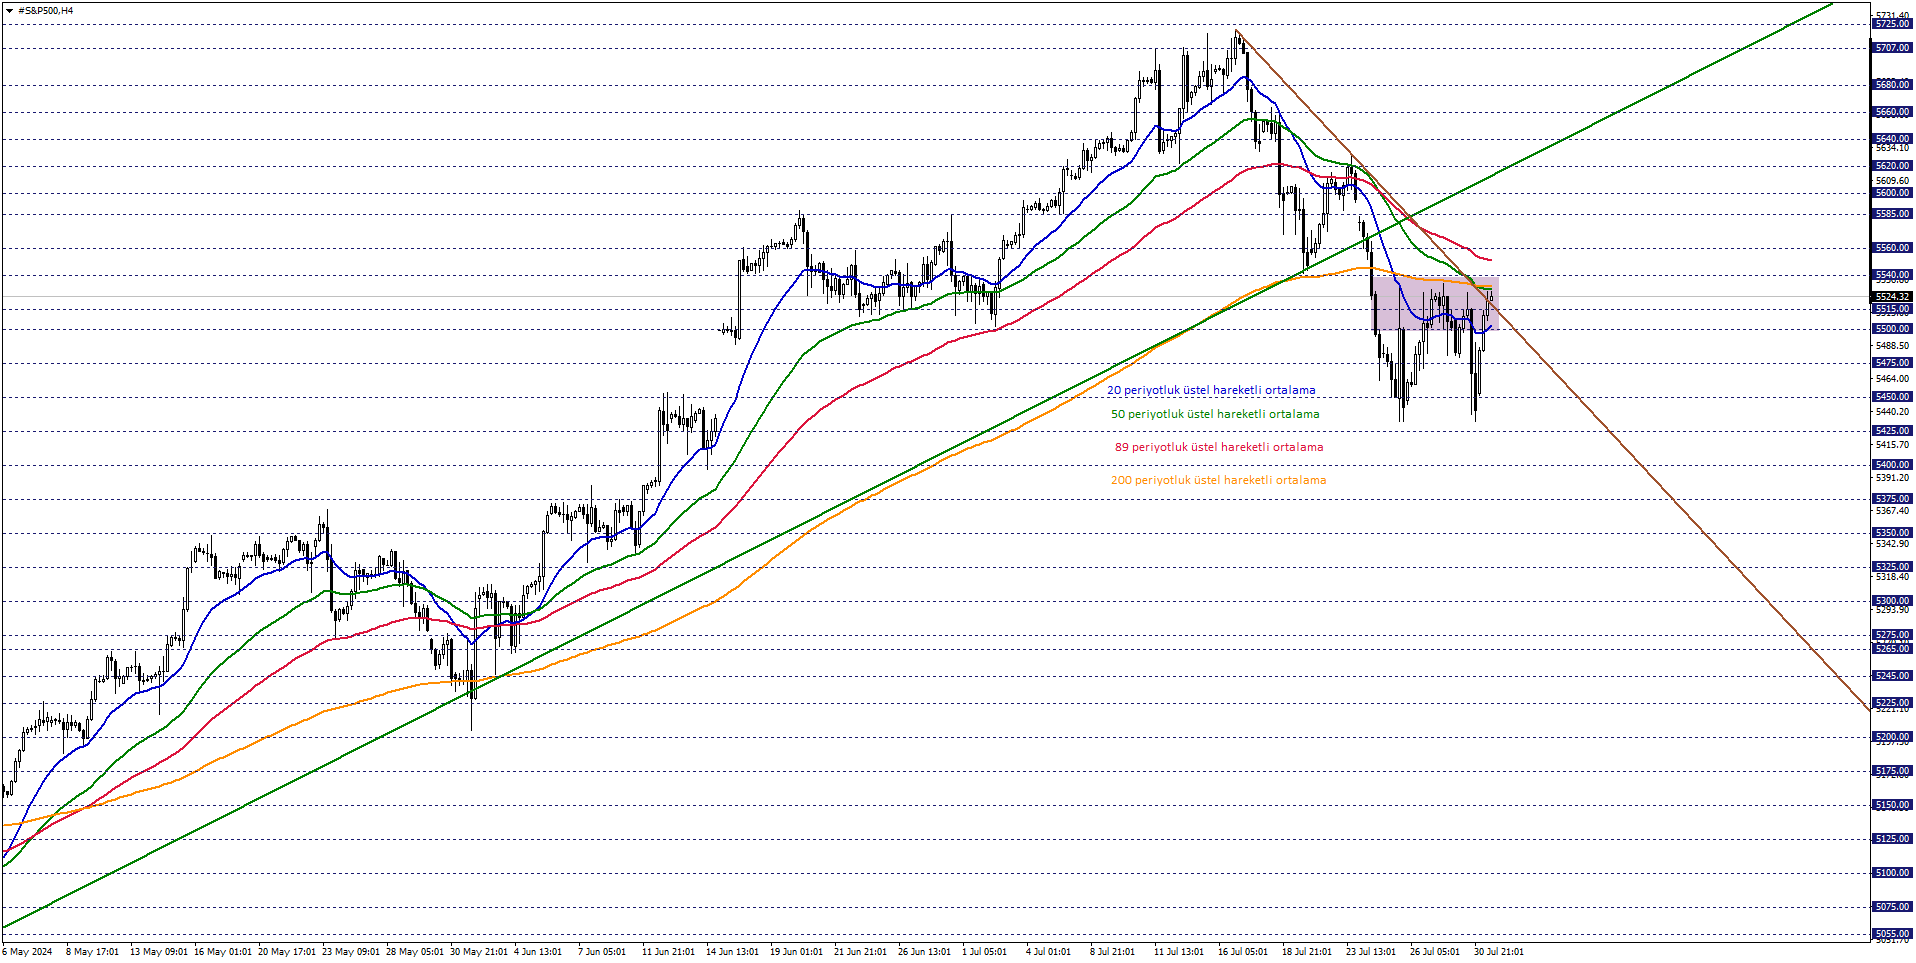Click the 26 Jun 13:01 time label

click(924, 952)
